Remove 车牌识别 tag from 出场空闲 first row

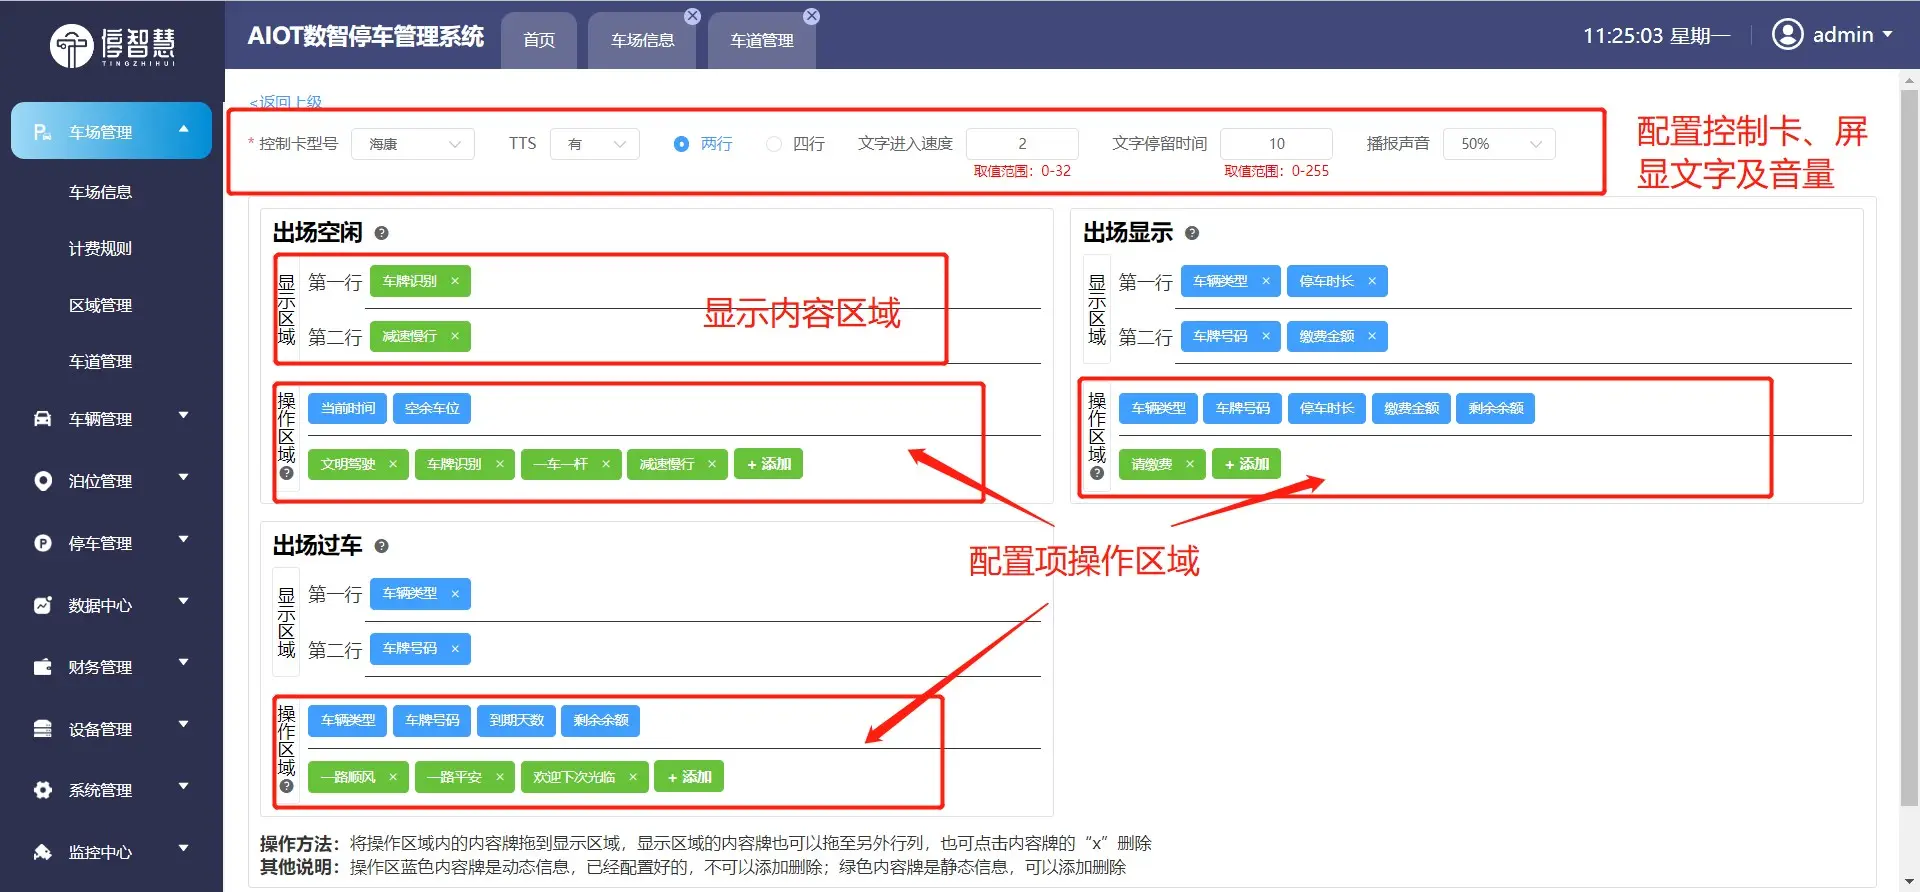(455, 281)
